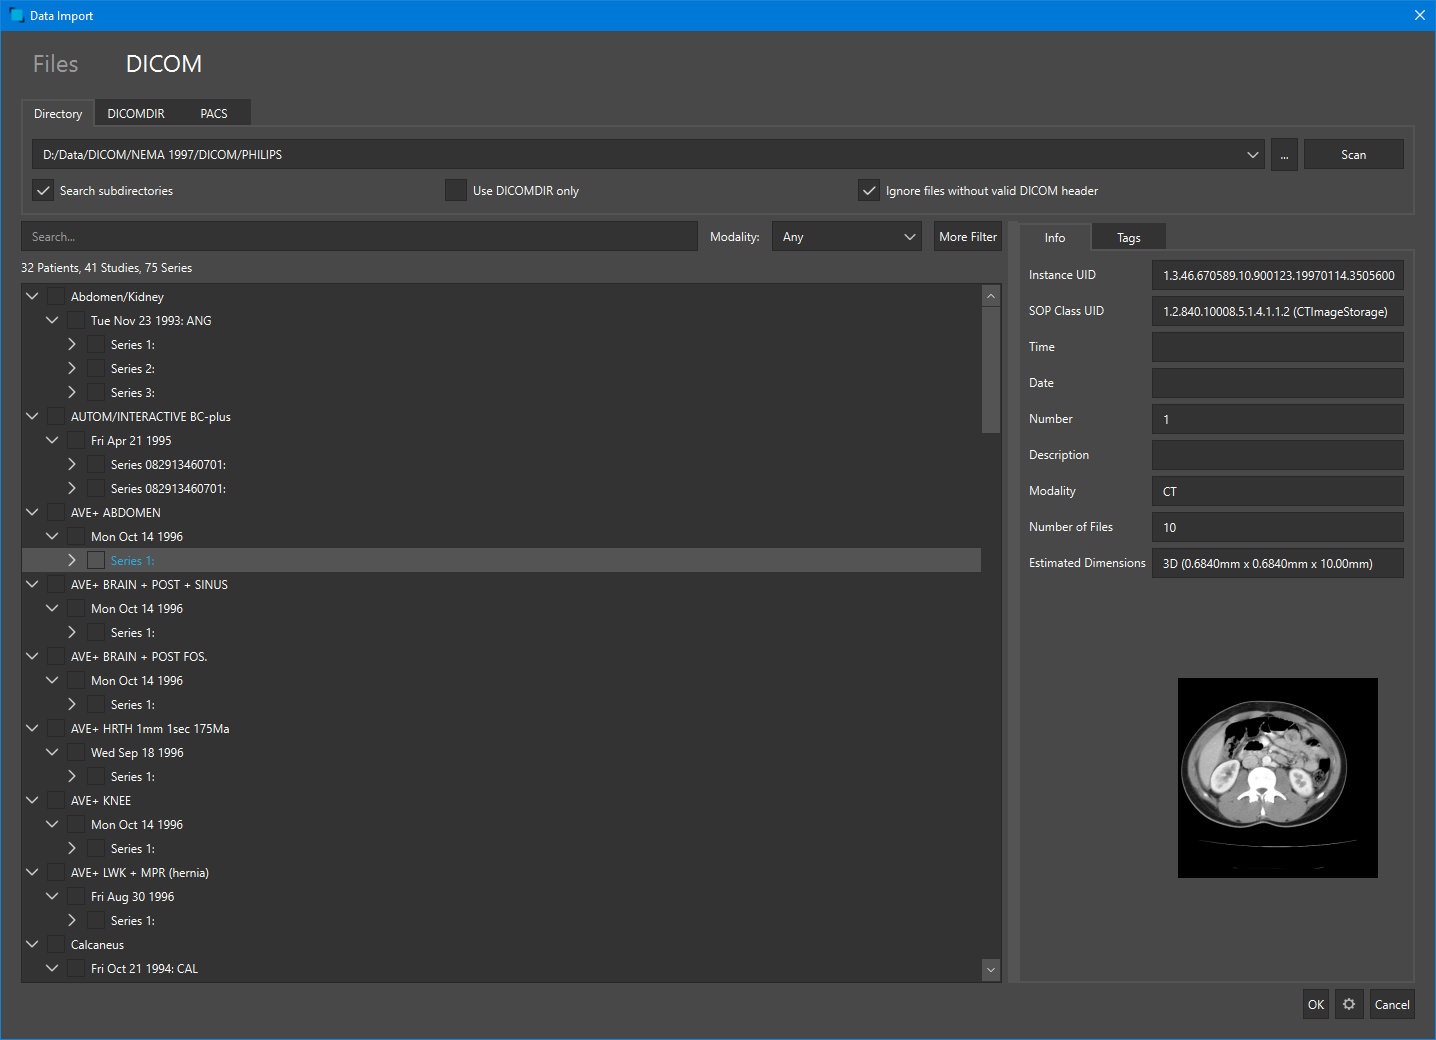This screenshot has height=1040, width=1436.
Task: Click the Cancel button
Action: coord(1392,1004)
